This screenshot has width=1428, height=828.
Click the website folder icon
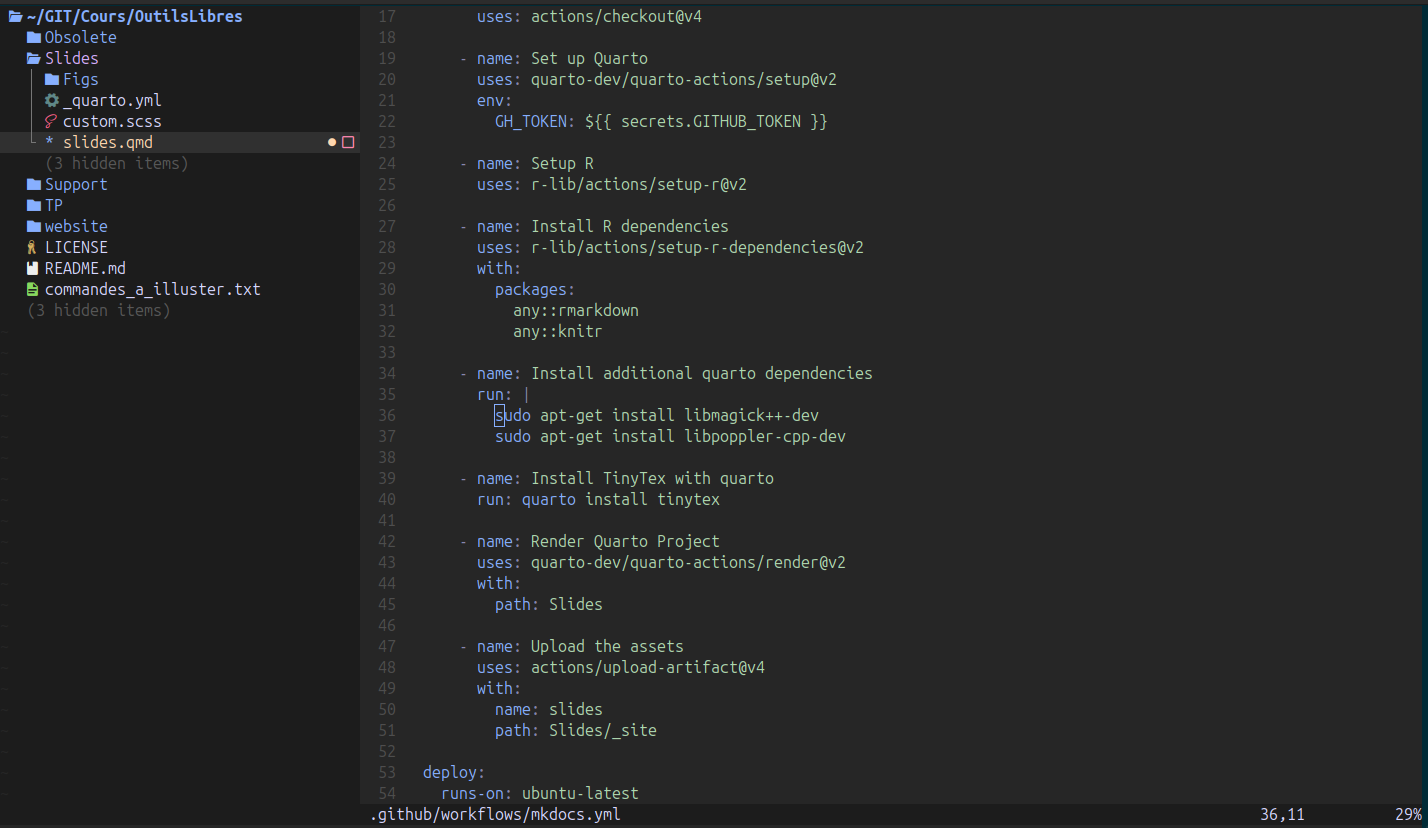(x=34, y=227)
